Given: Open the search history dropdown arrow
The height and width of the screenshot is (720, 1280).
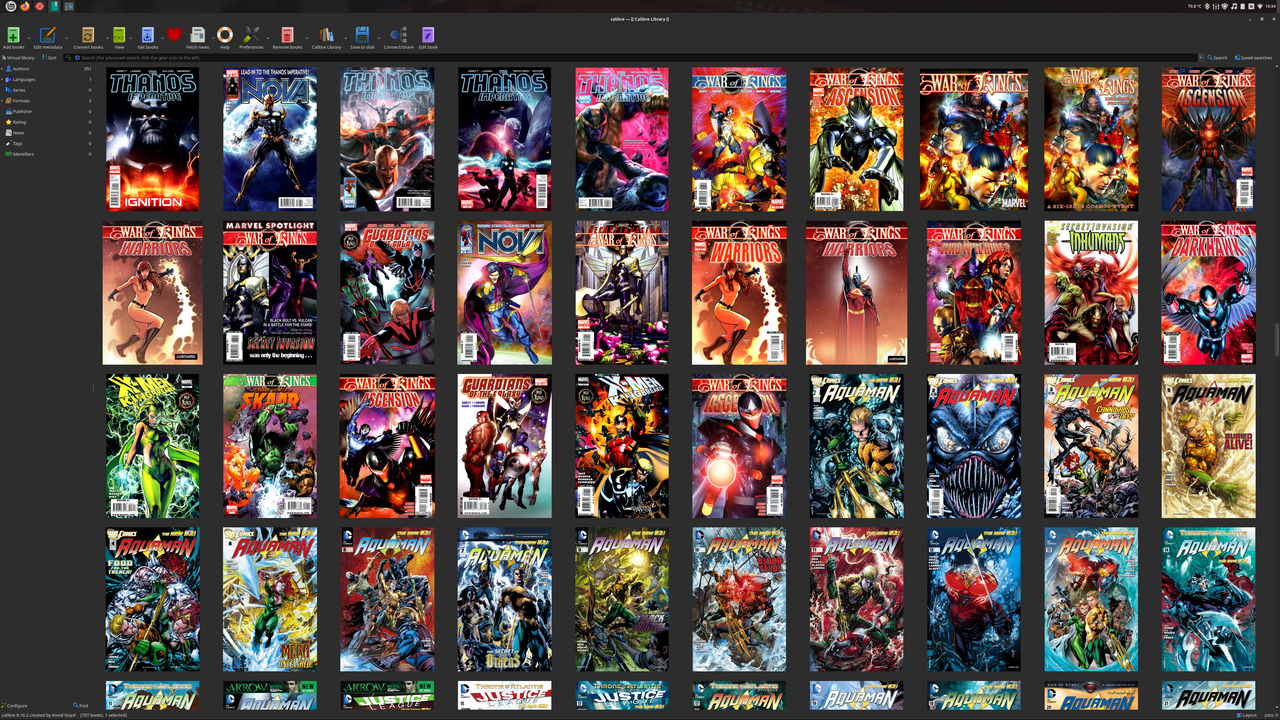Looking at the screenshot, I should point(1200,58).
